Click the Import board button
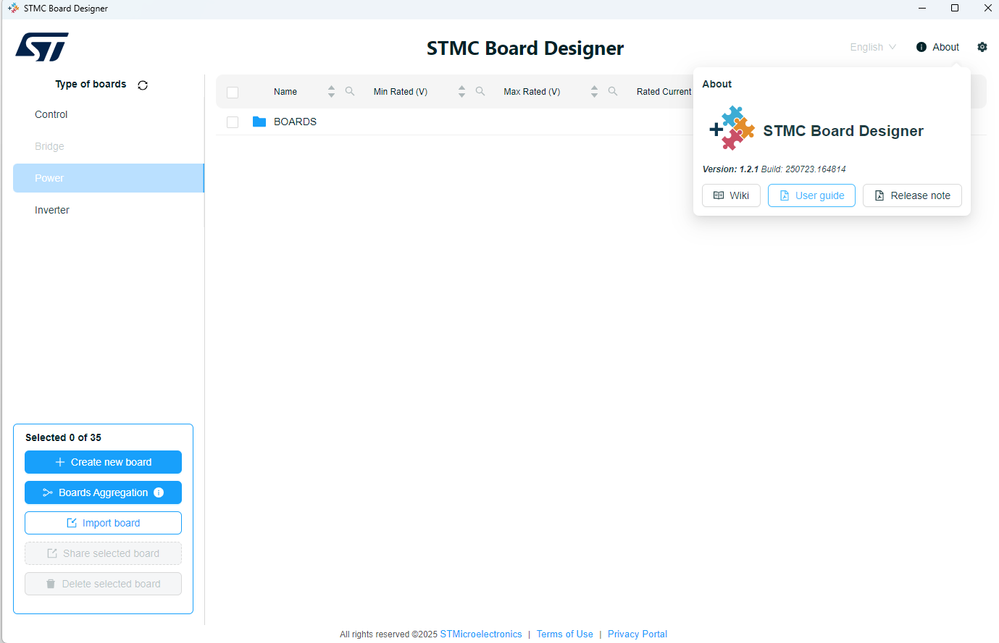The image size is (999, 643). coord(103,523)
